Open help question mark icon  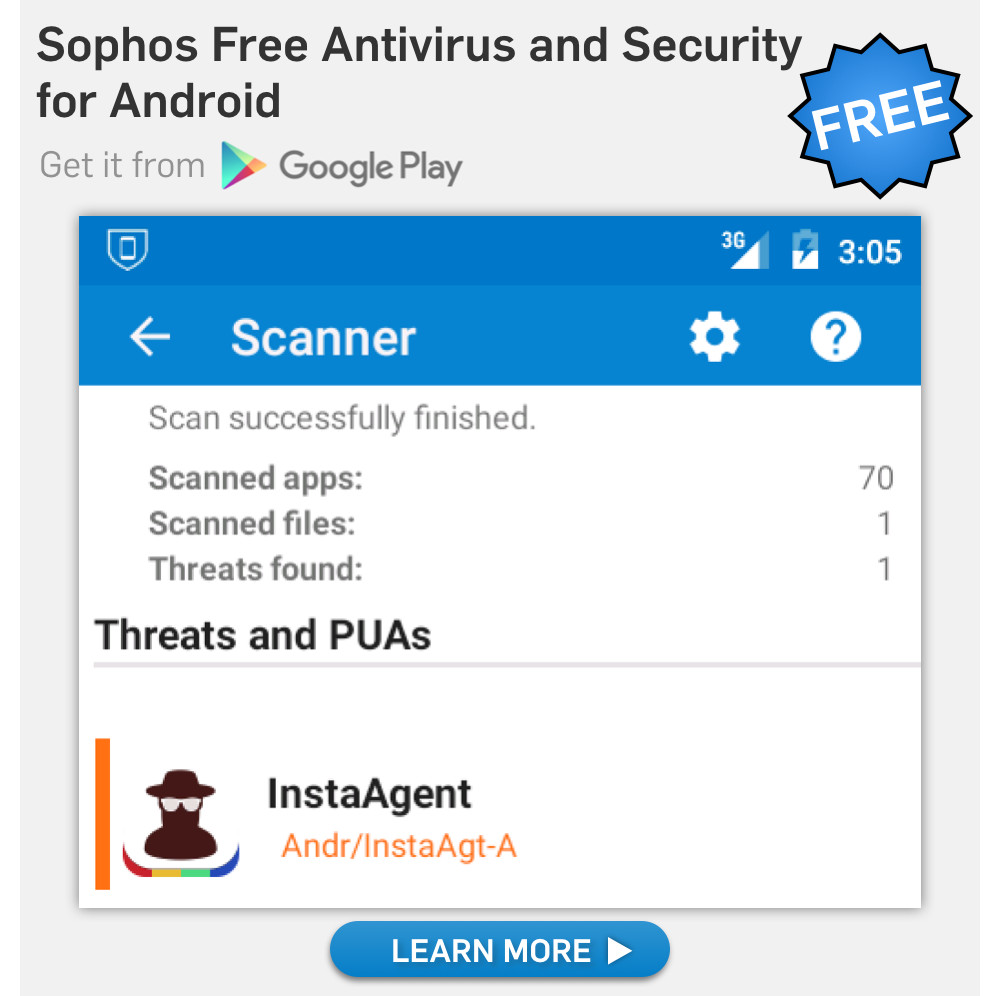pyautogui.click(x=835, y=337)
